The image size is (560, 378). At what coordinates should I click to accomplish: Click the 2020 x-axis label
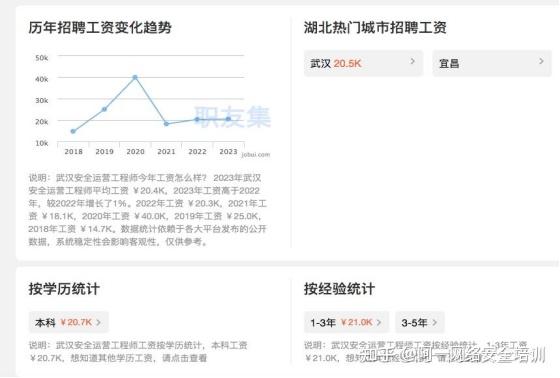tap(135, 151)
